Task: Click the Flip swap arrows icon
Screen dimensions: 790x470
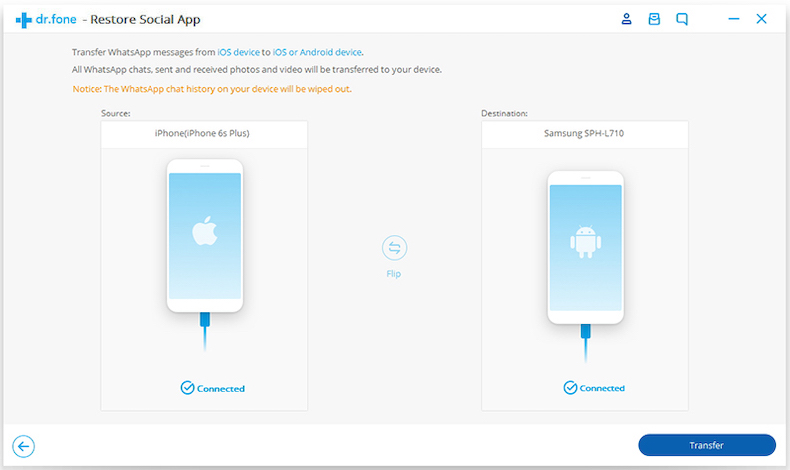Action: point(394,248)
